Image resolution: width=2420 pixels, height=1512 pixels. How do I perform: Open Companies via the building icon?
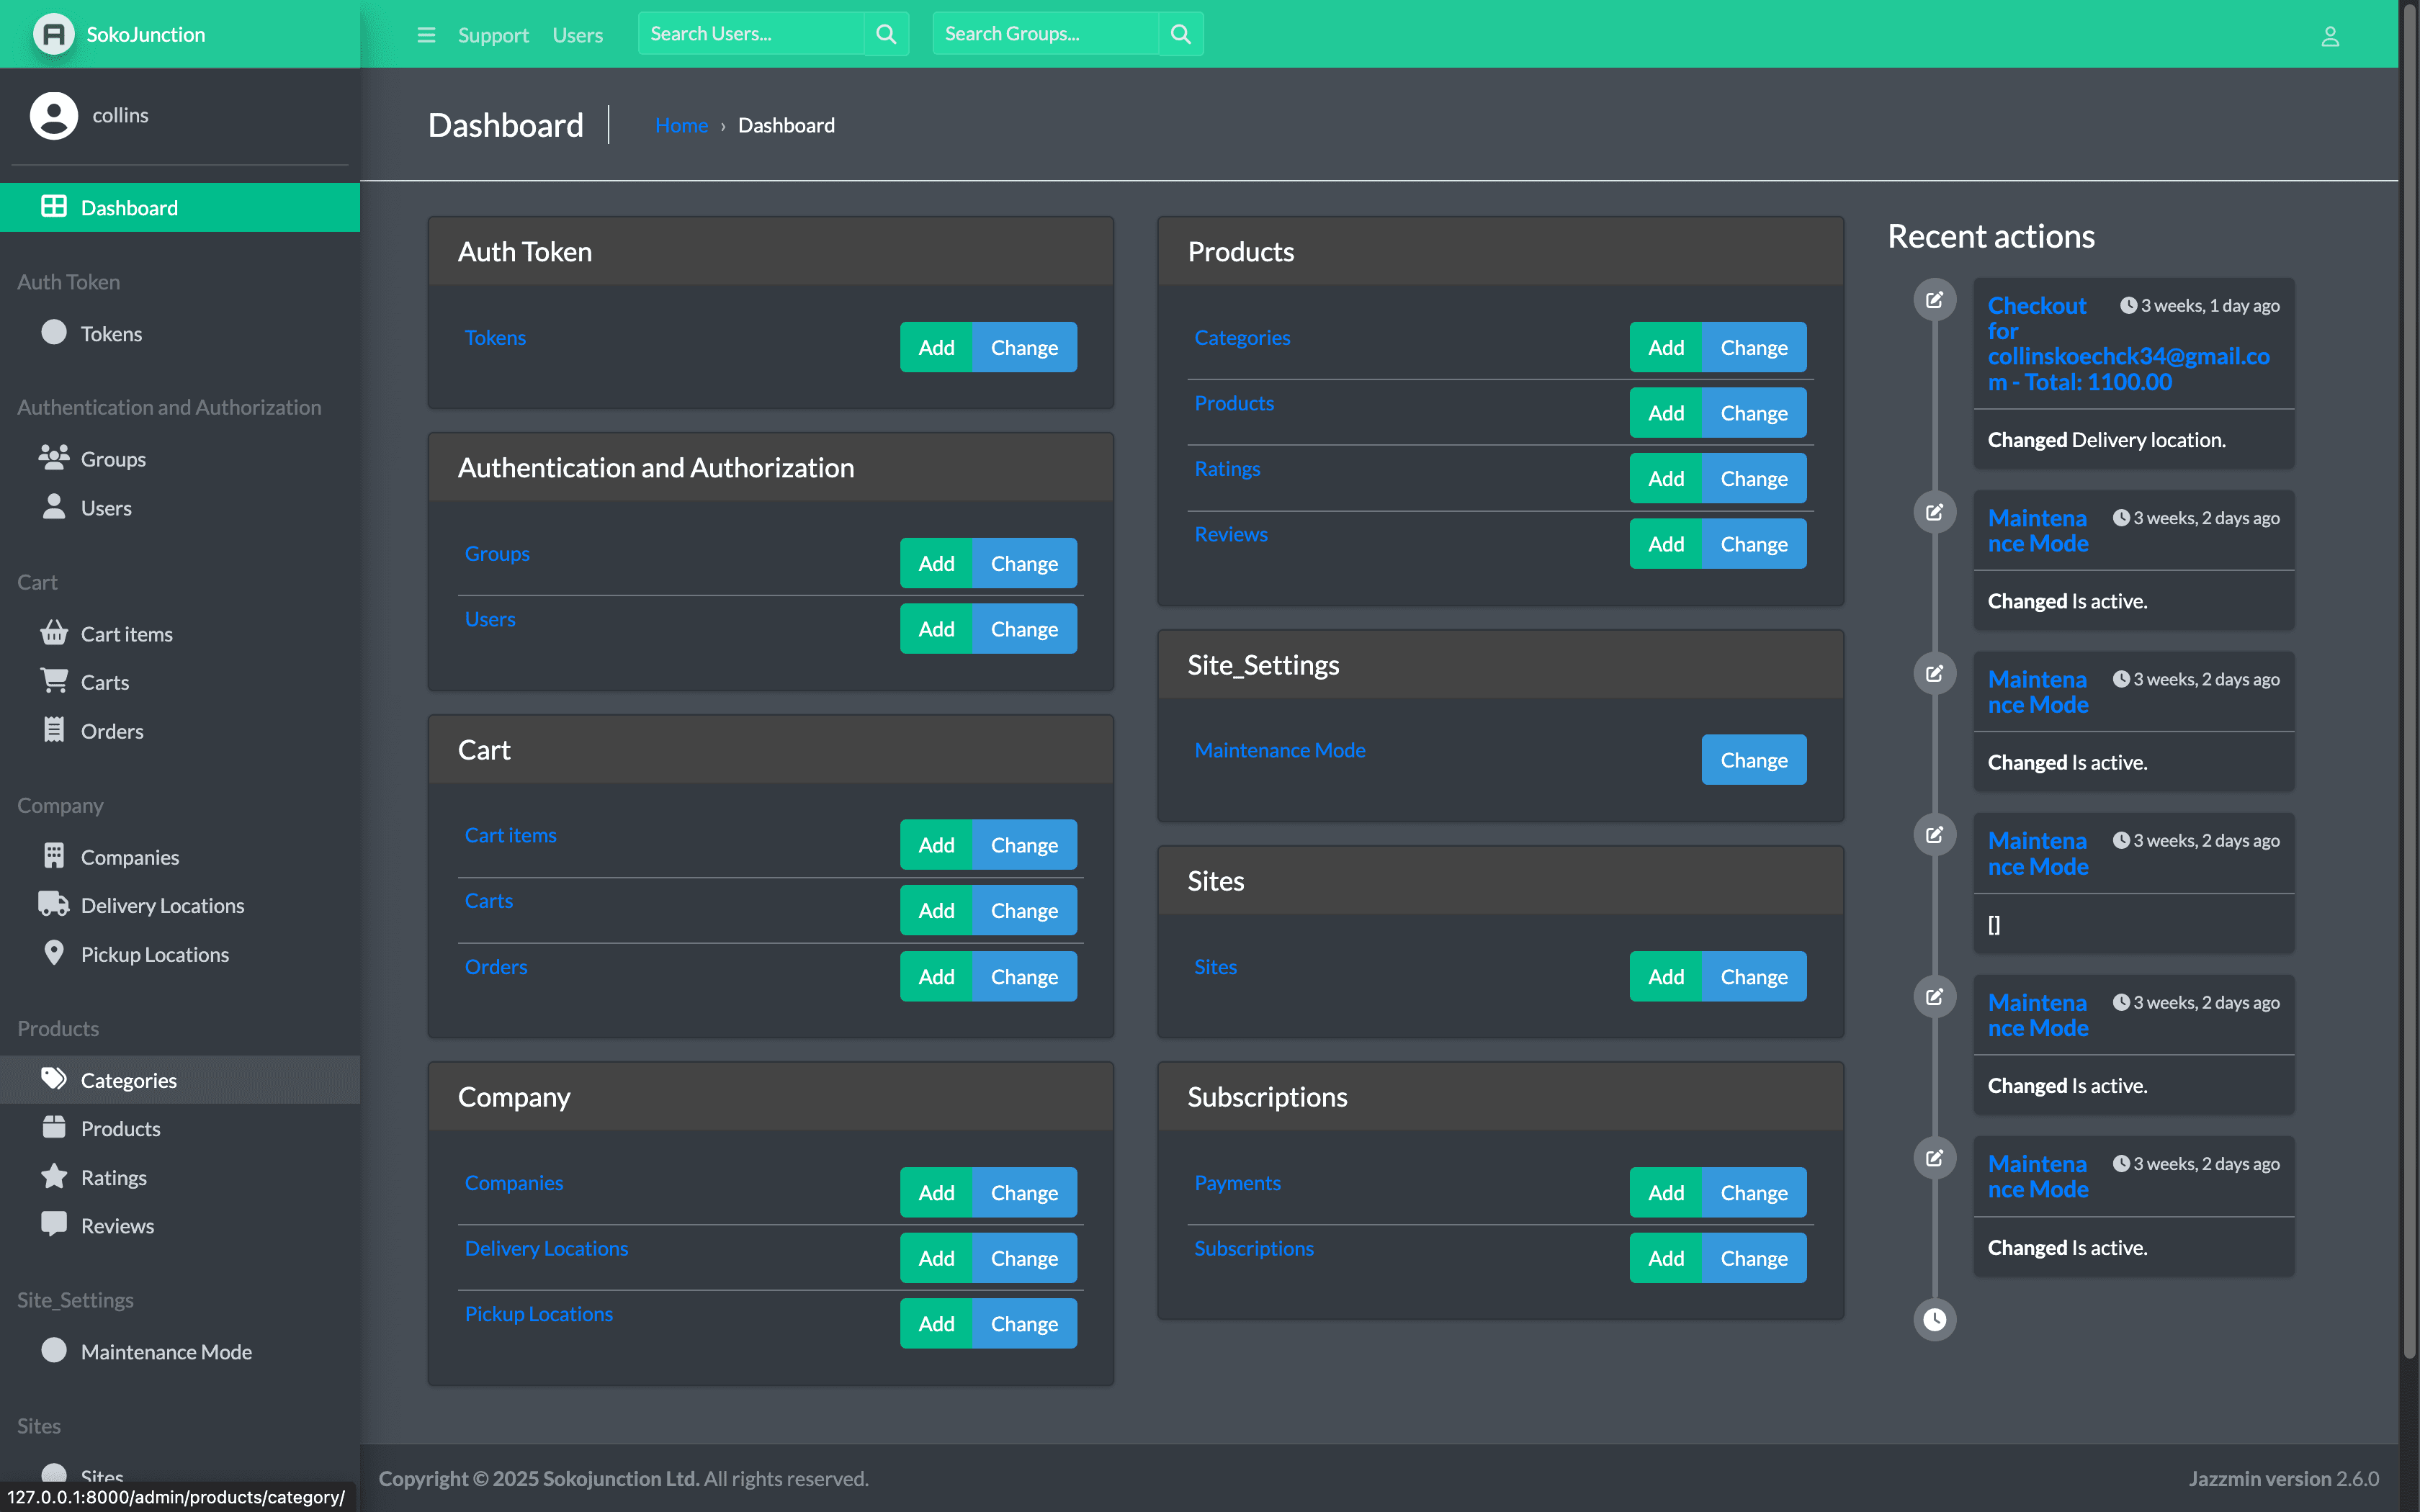click(x=53, y=855)
